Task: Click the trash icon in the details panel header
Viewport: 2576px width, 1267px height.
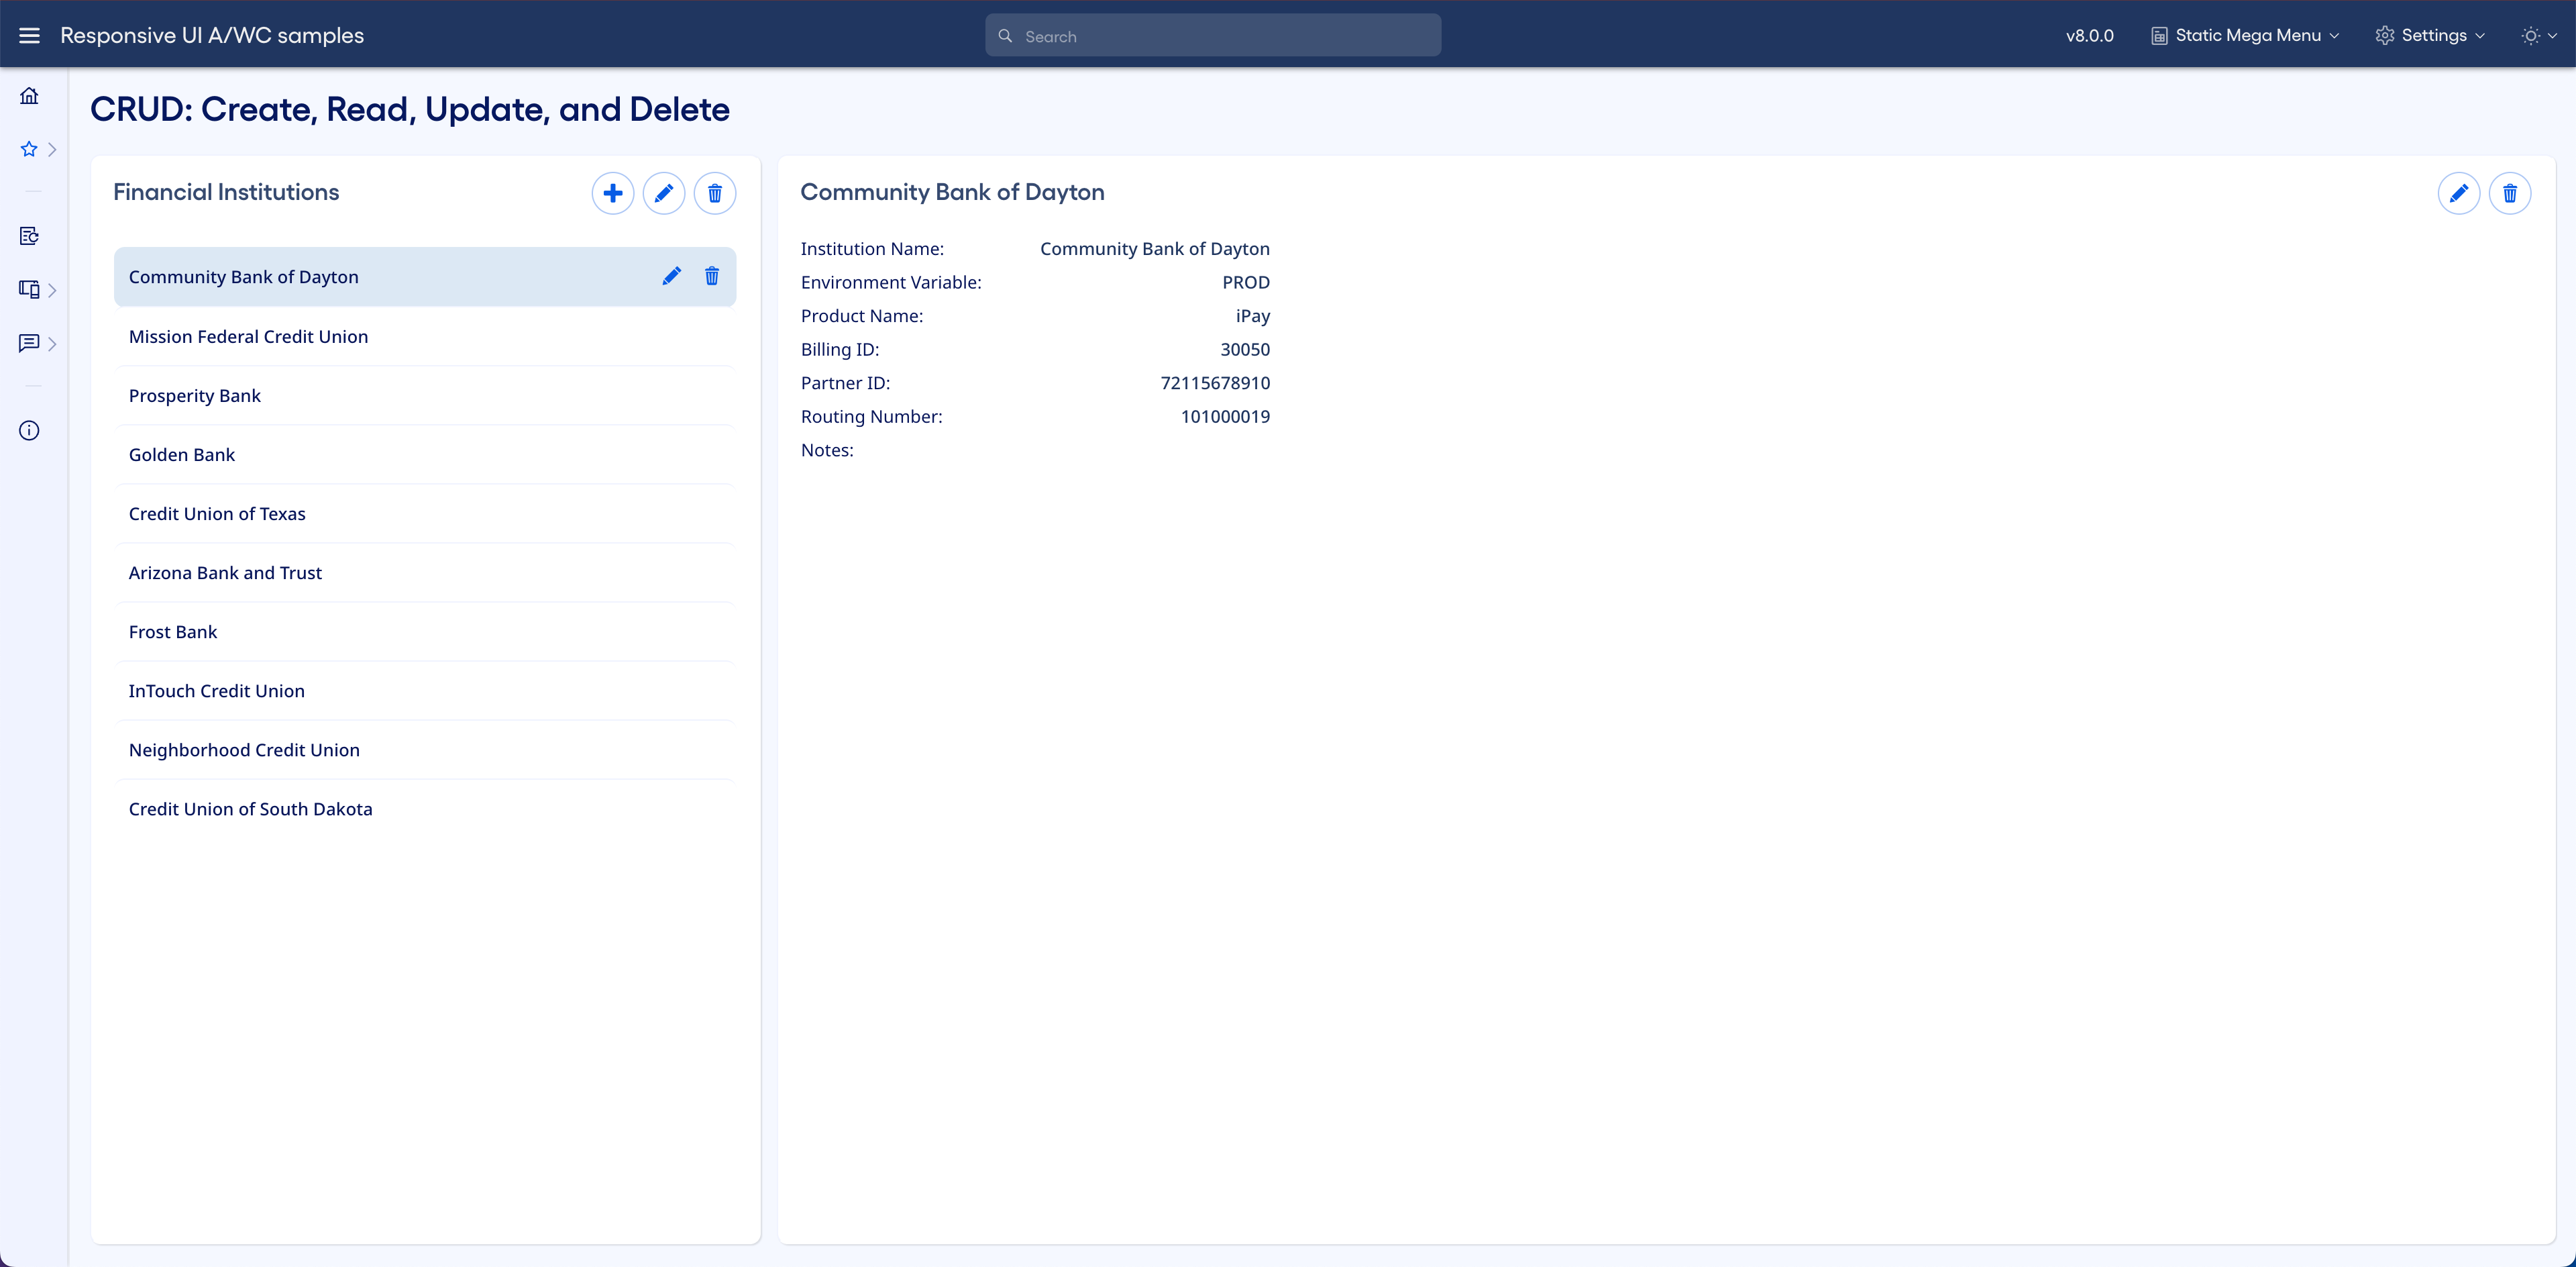Action: [2509, 193]
